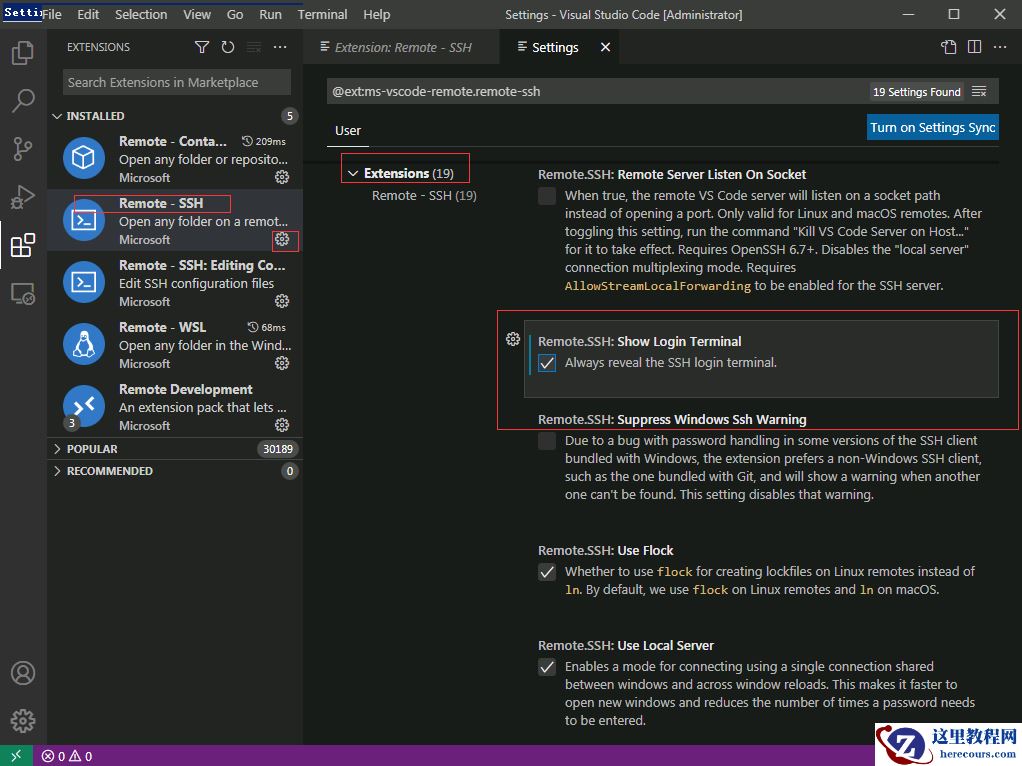Uncheck Show Login Terminal checkbox
The height and width of the screenshot is (766, 1022).
547,364
